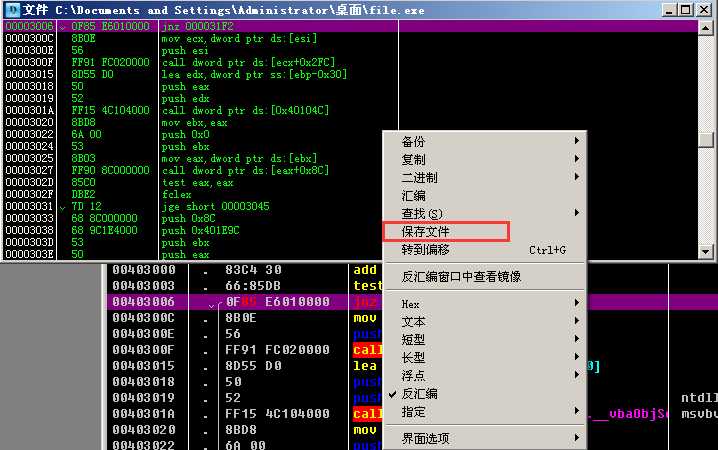This screenshot has width=718, height=450.
Task: Open the 二进制 submenu
Action: [x=484, y=177]
